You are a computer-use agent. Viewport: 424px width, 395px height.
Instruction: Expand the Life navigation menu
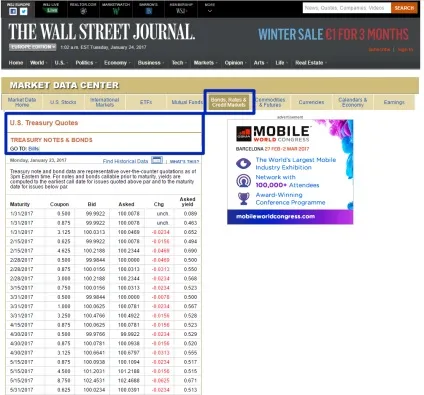pyautogui.click(x=281, y=63)
